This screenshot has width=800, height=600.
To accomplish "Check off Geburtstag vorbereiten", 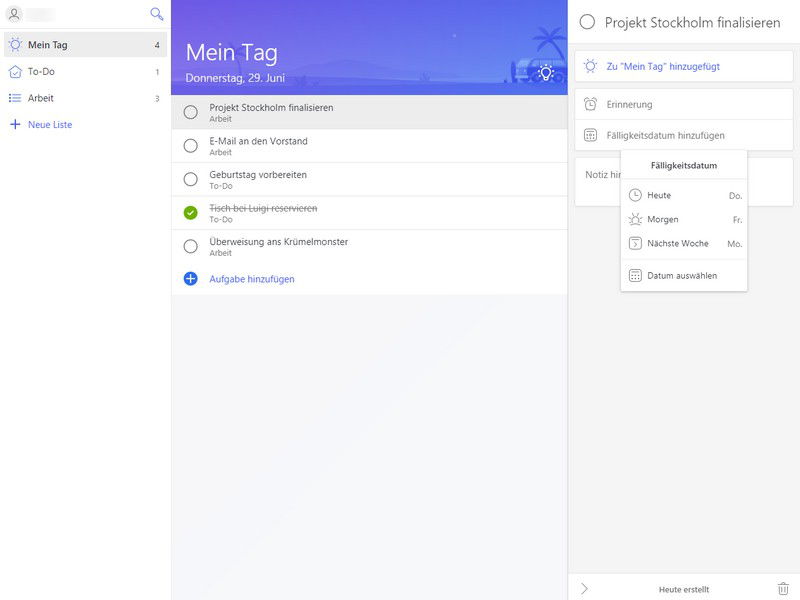I will [x=190, y=179].
